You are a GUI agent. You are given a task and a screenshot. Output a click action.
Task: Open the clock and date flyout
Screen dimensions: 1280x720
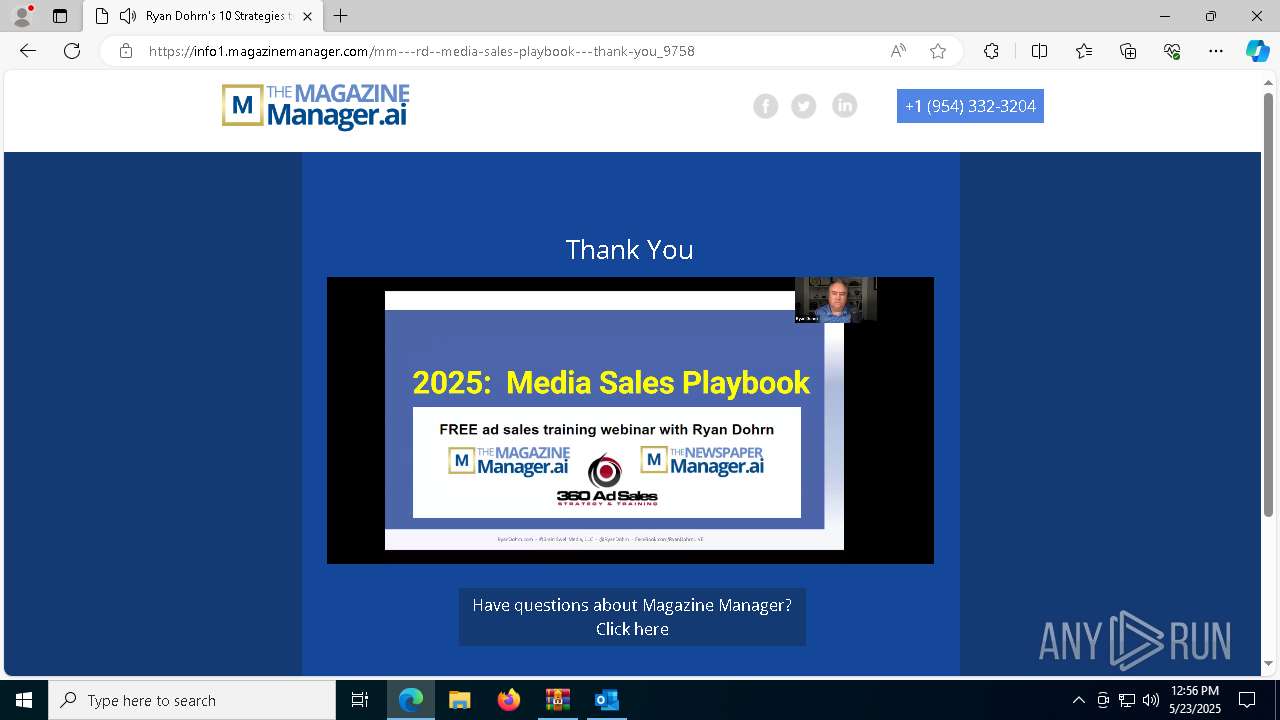pos(1195,700)
